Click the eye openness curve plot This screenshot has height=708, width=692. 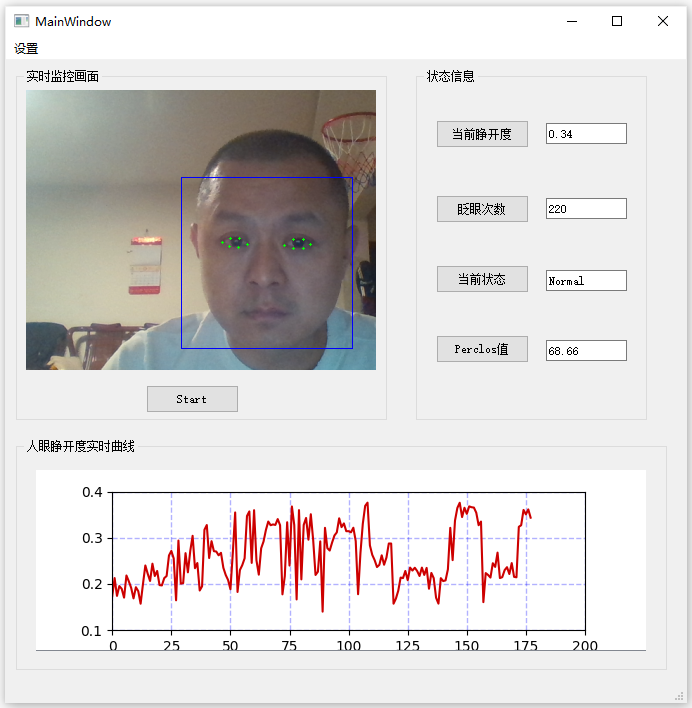click(x=341, y=560)
